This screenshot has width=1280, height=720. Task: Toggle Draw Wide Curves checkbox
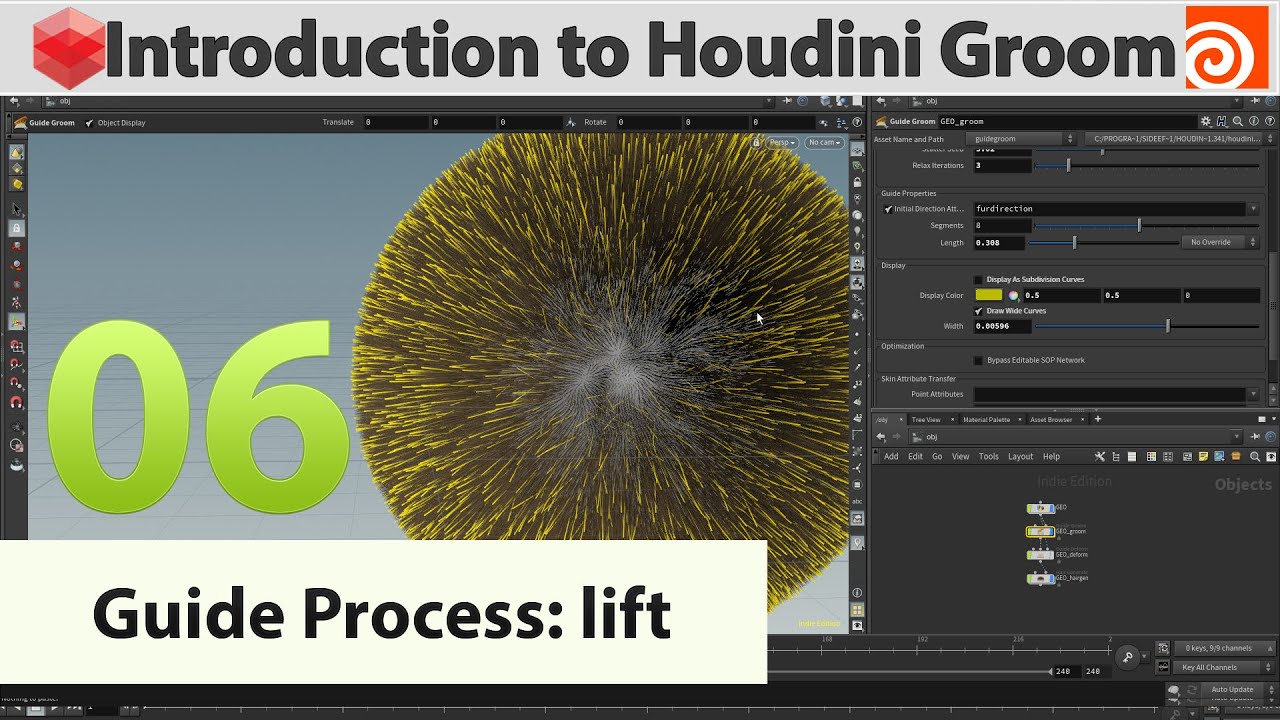978,311
